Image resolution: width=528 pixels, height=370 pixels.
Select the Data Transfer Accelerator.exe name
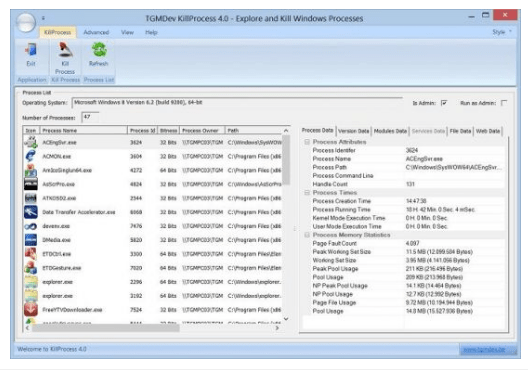(x=79, y=212)
